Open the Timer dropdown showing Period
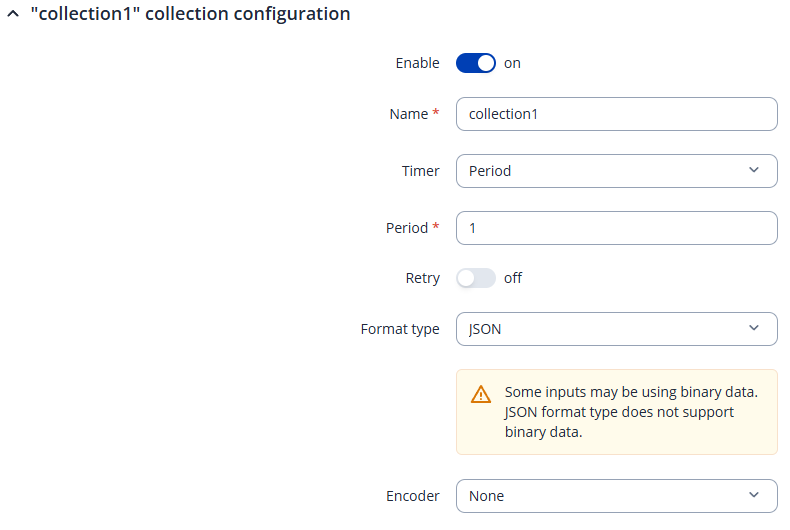This screenshot has height=530, width=790. click(x=600, y=171)
